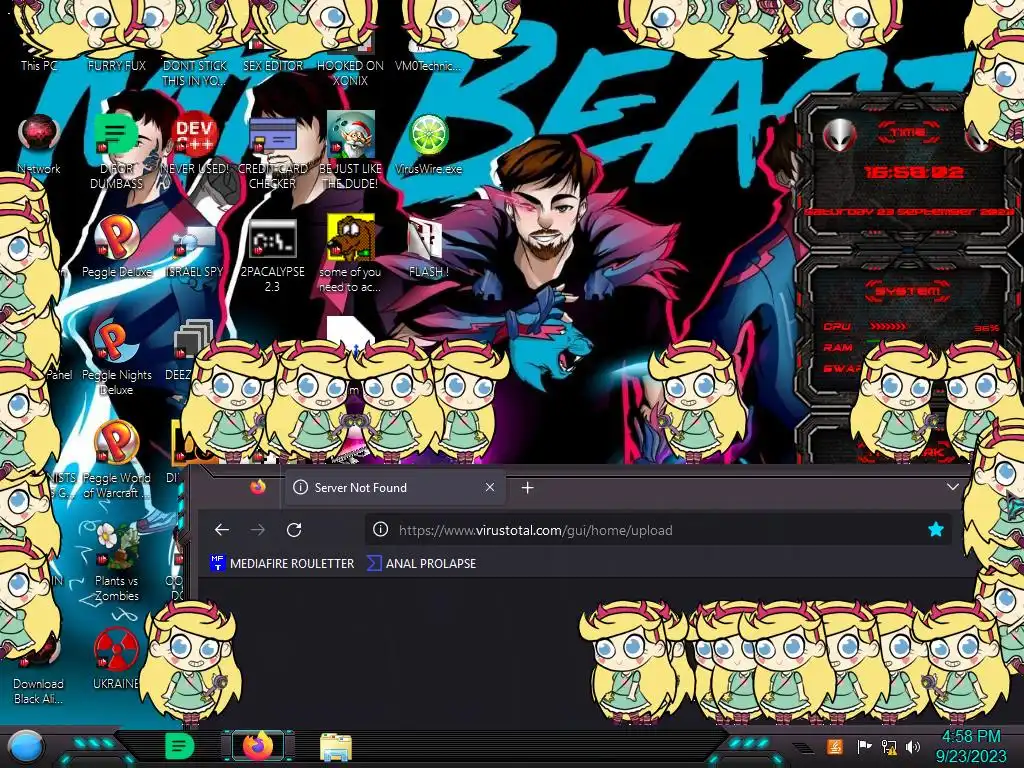This screenshot has height=768, width=1024.
Task: Open the BE JUST LIKE THE DUDE icon
Action: point(350,152)
